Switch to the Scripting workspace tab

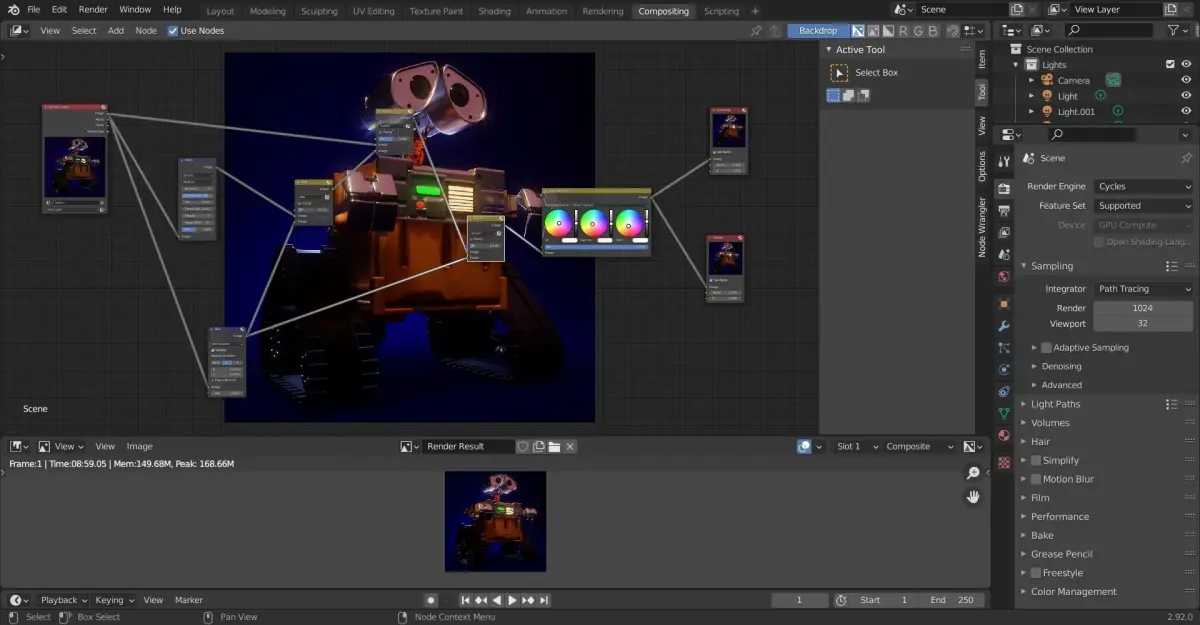tap(721, 11)
